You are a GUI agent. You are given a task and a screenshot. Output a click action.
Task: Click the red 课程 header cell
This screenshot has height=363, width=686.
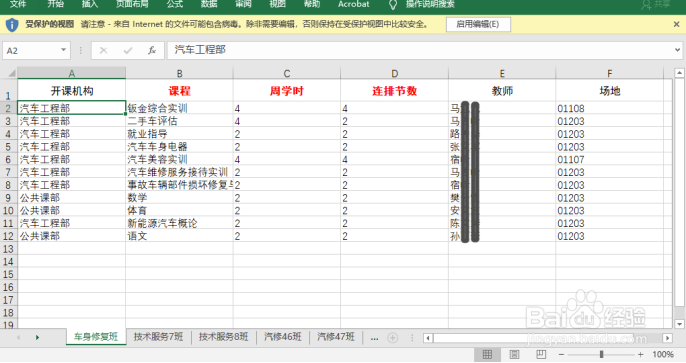179,91
